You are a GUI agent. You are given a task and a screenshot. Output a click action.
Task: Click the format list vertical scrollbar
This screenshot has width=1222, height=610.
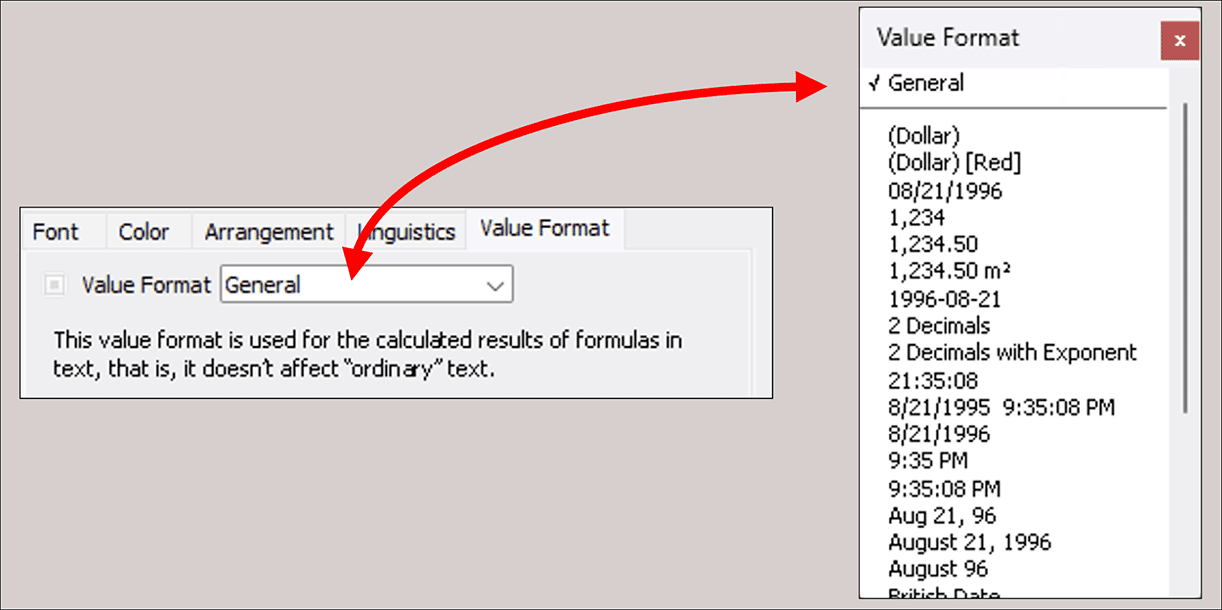tap(1185, 258)
